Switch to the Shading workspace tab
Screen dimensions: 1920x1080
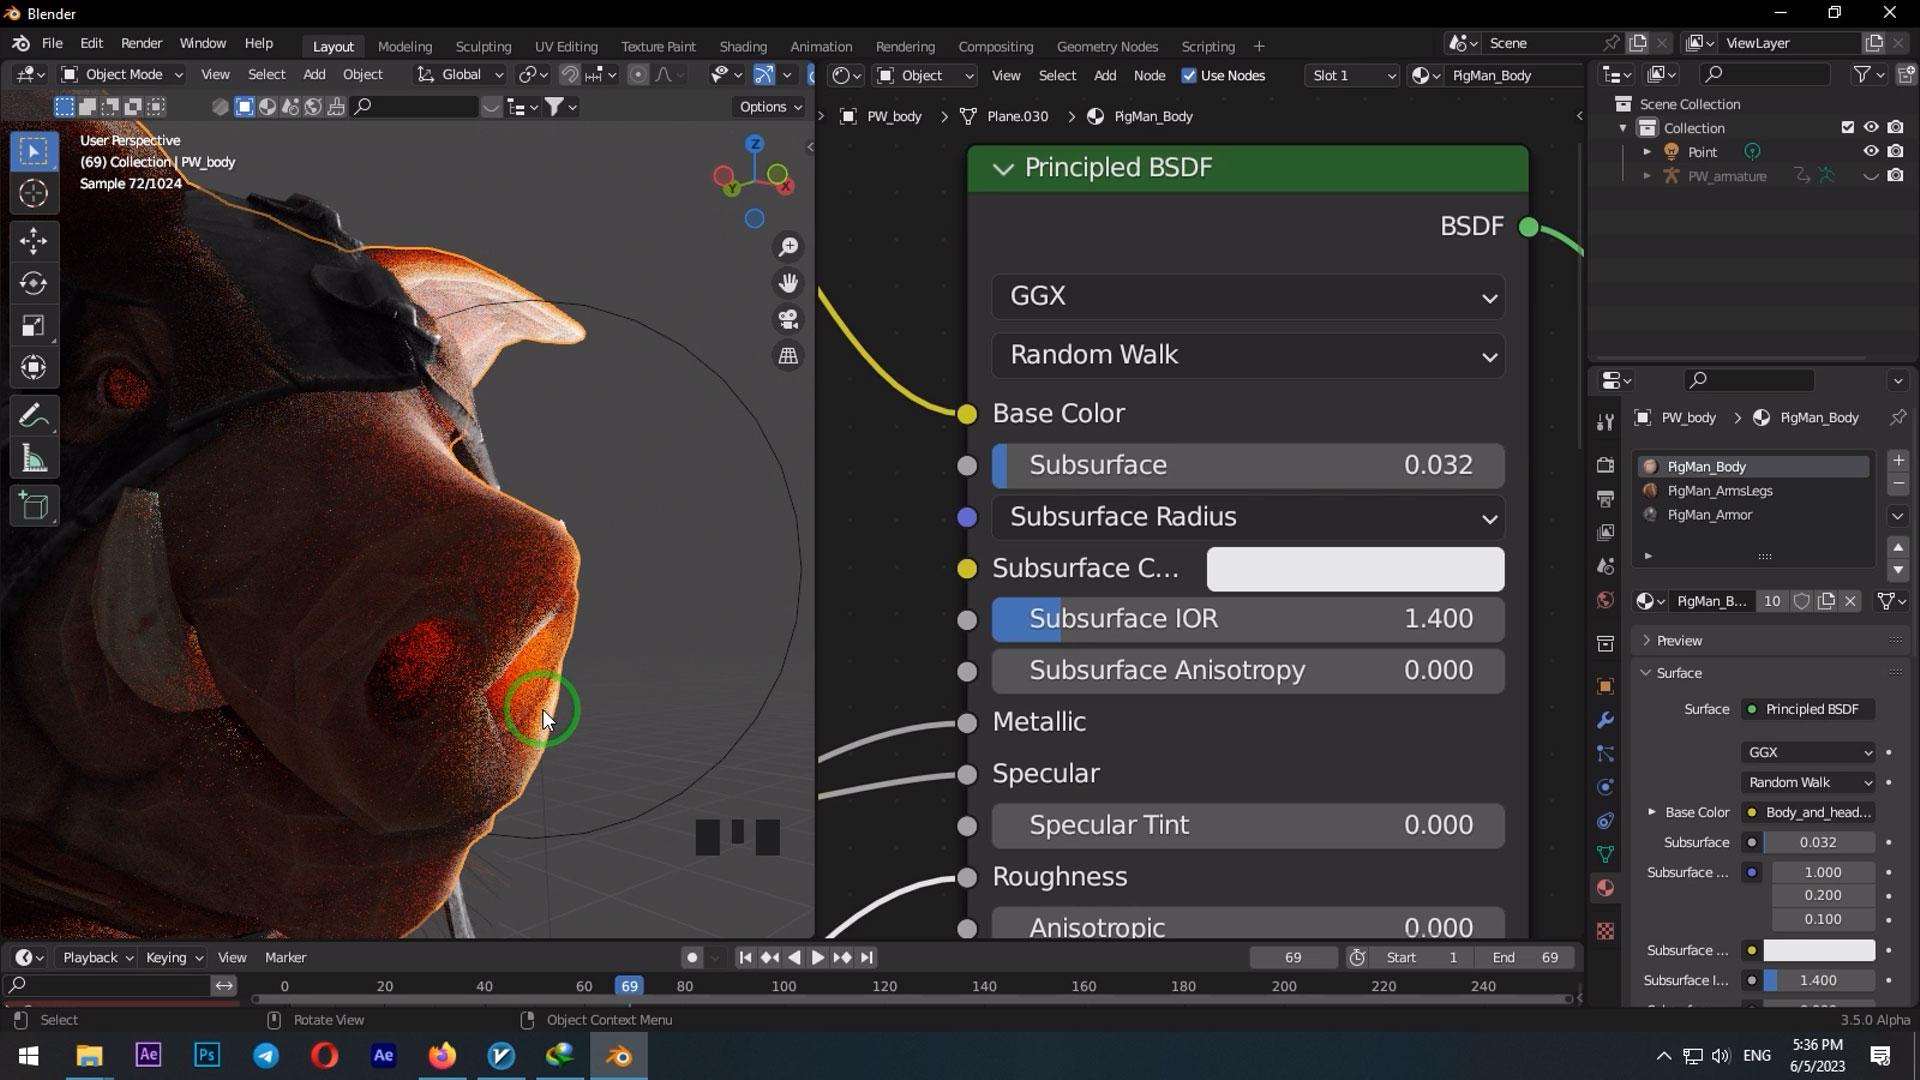(742, 46)
